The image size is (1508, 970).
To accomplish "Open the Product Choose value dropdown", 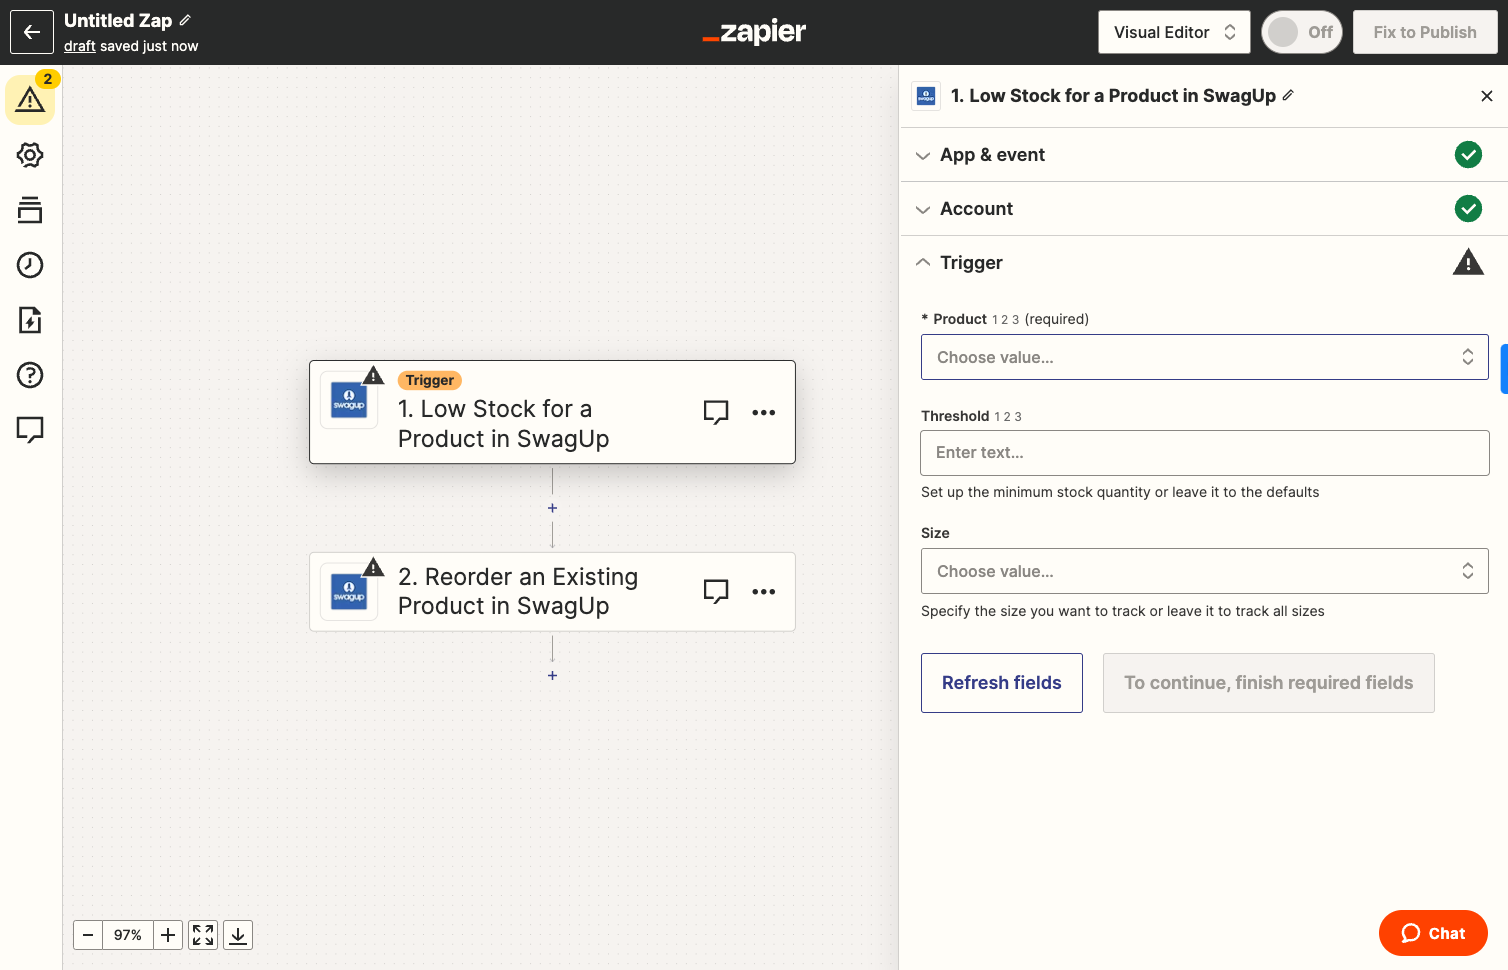I will 1204,357.
